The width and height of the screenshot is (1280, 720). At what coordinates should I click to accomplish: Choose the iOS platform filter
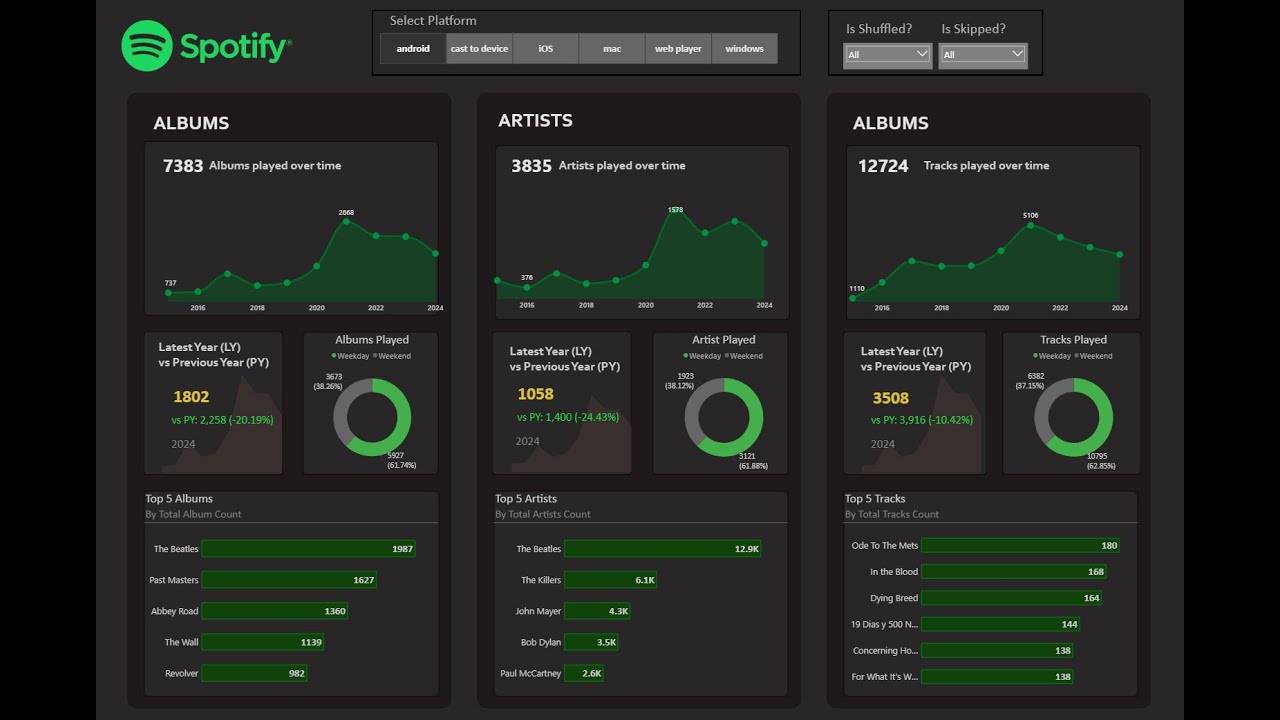pos(546,48)
